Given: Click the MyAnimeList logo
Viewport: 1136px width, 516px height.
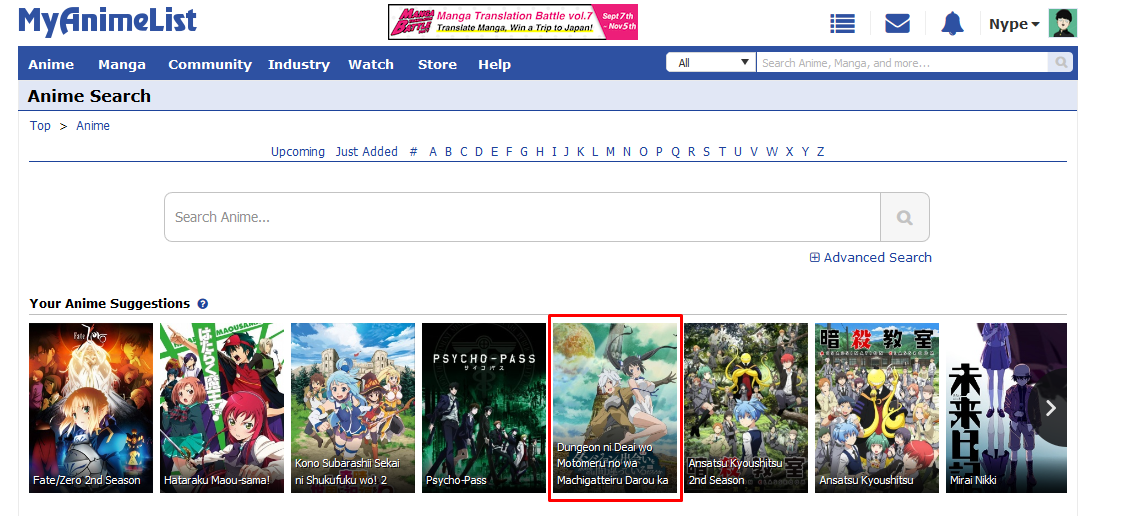Looking at the screenshot, I should pyautogui.click(x=107, y=21).
